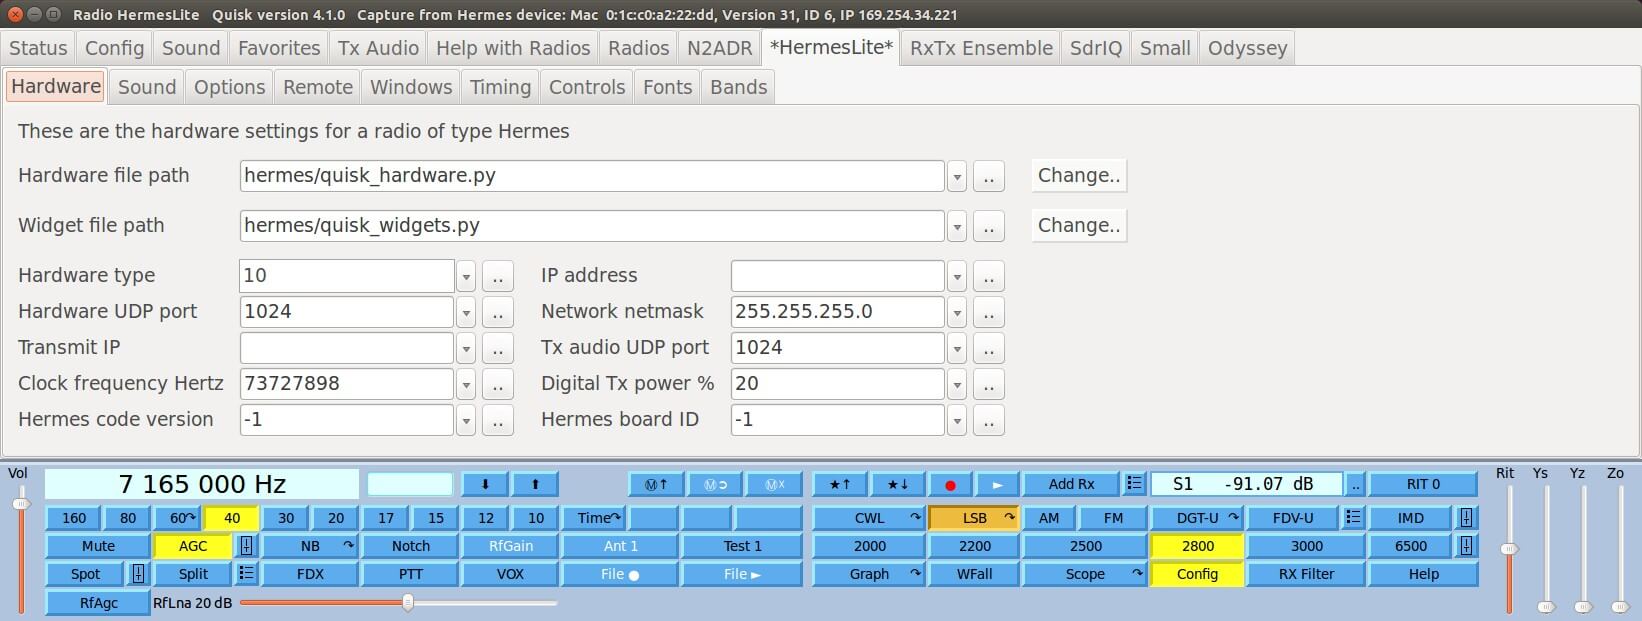Screen dimensions: 1642x621
Task: Click the adjust icon next to AGC
Action: (246, 546)
